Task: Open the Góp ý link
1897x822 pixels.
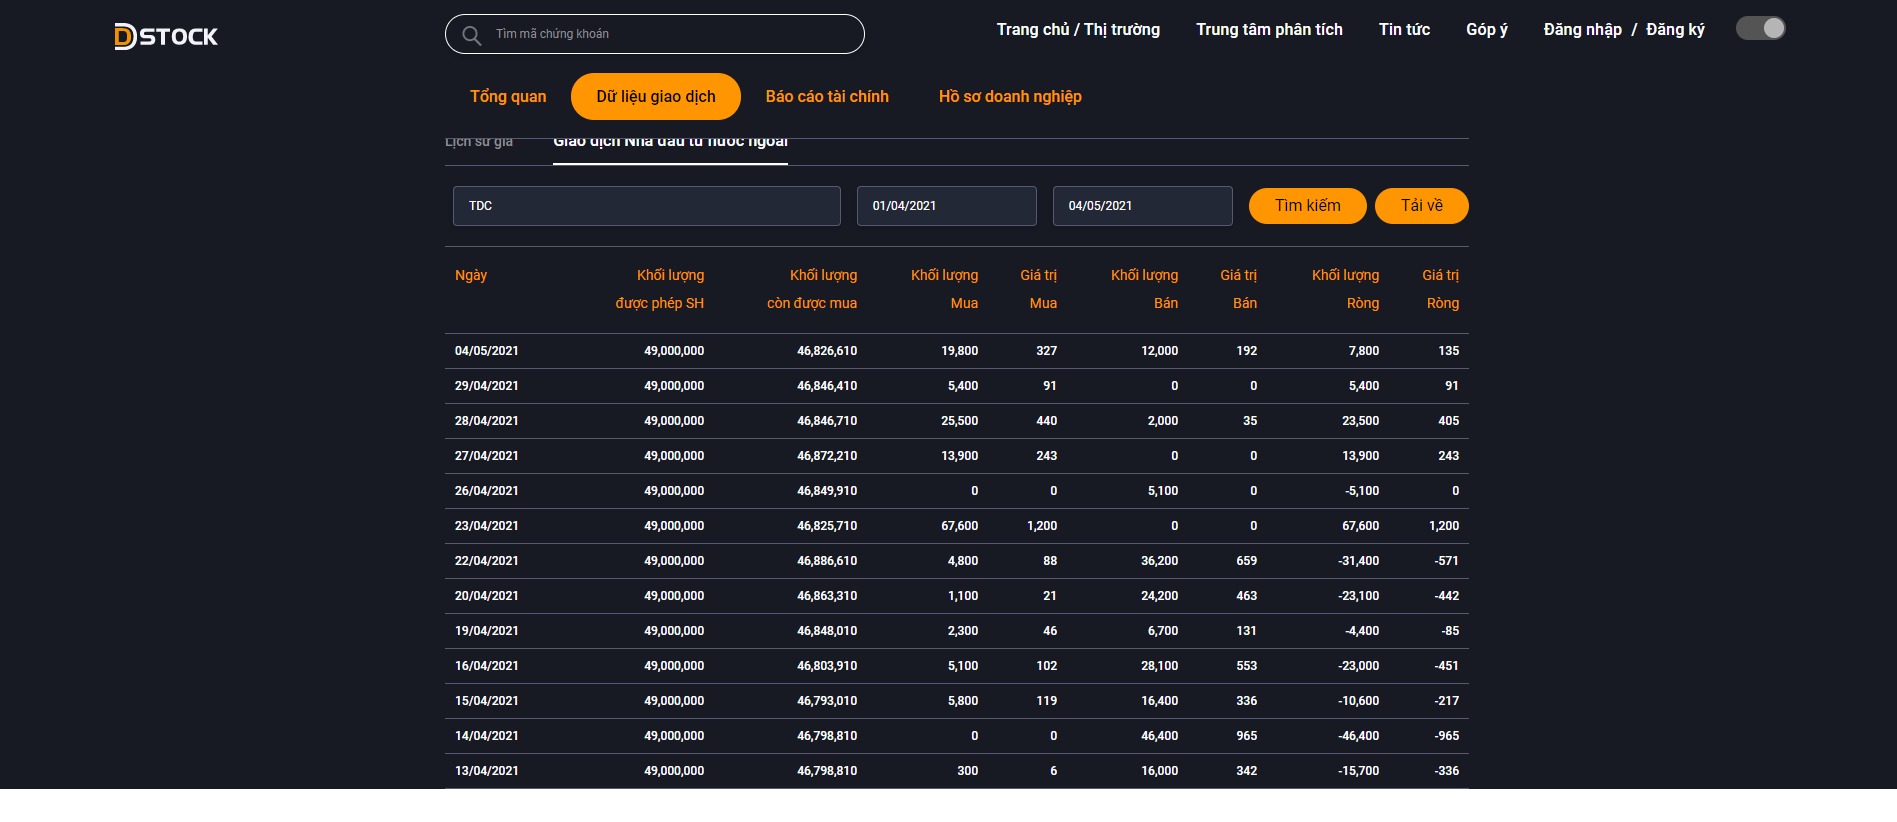Action: click(1486, 30)
